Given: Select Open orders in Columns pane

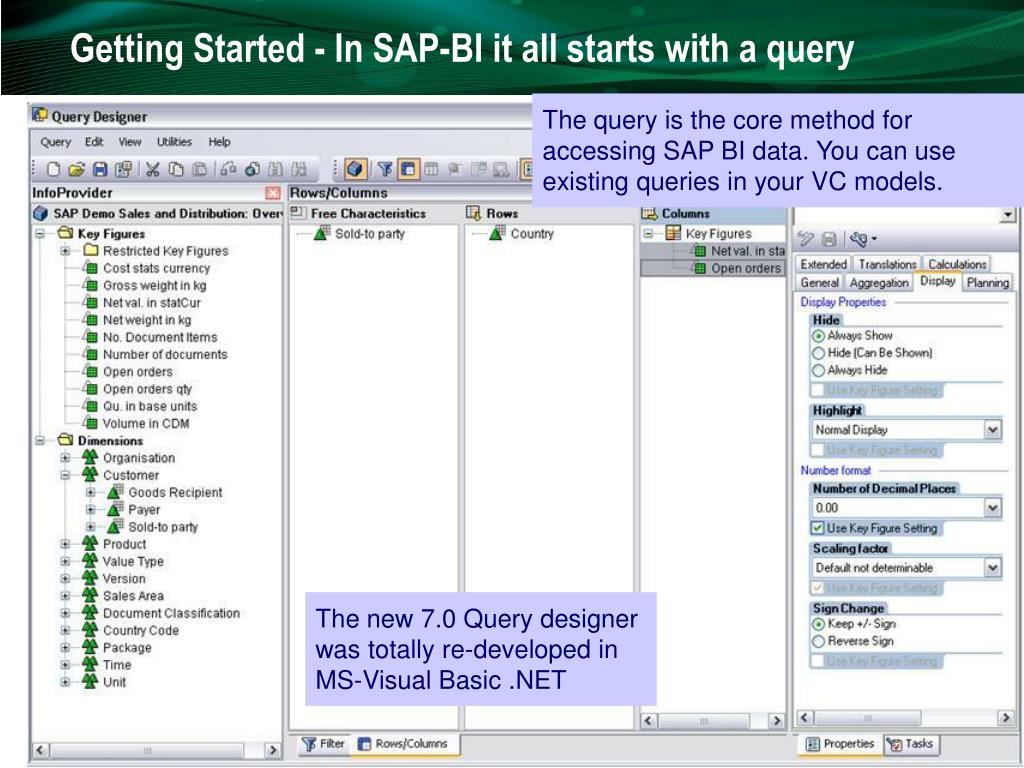Looking at the screenshot, I should 746,268.
